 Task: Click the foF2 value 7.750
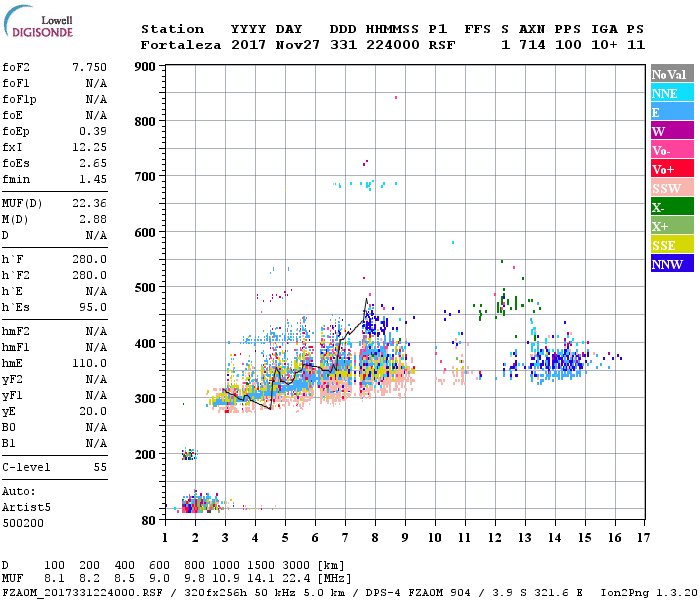pyautogui.click(x=89, y=67)
